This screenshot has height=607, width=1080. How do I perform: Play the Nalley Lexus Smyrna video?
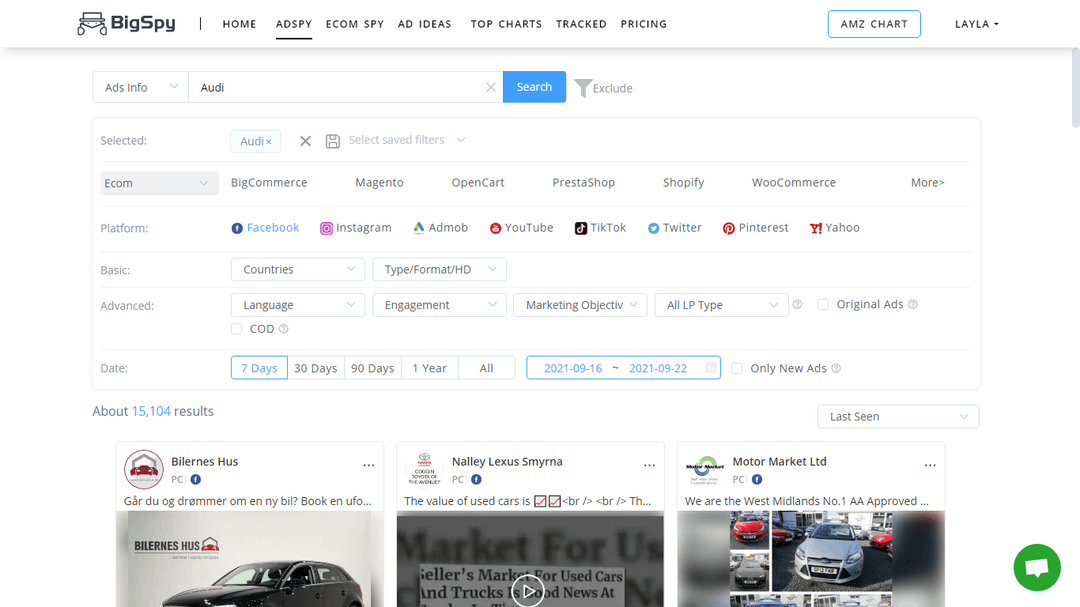[528, 591]
